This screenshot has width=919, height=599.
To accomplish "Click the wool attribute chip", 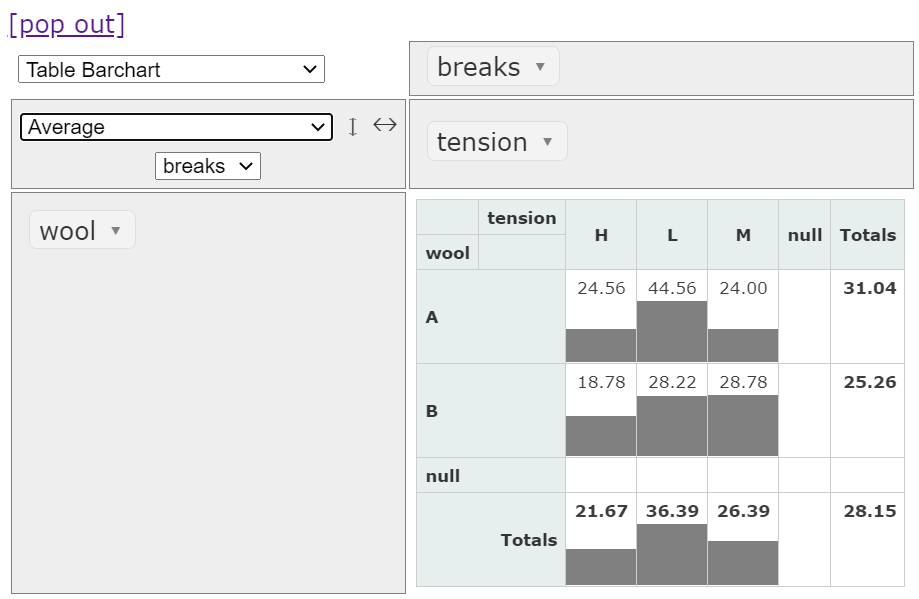I will [x=68, y=231].
